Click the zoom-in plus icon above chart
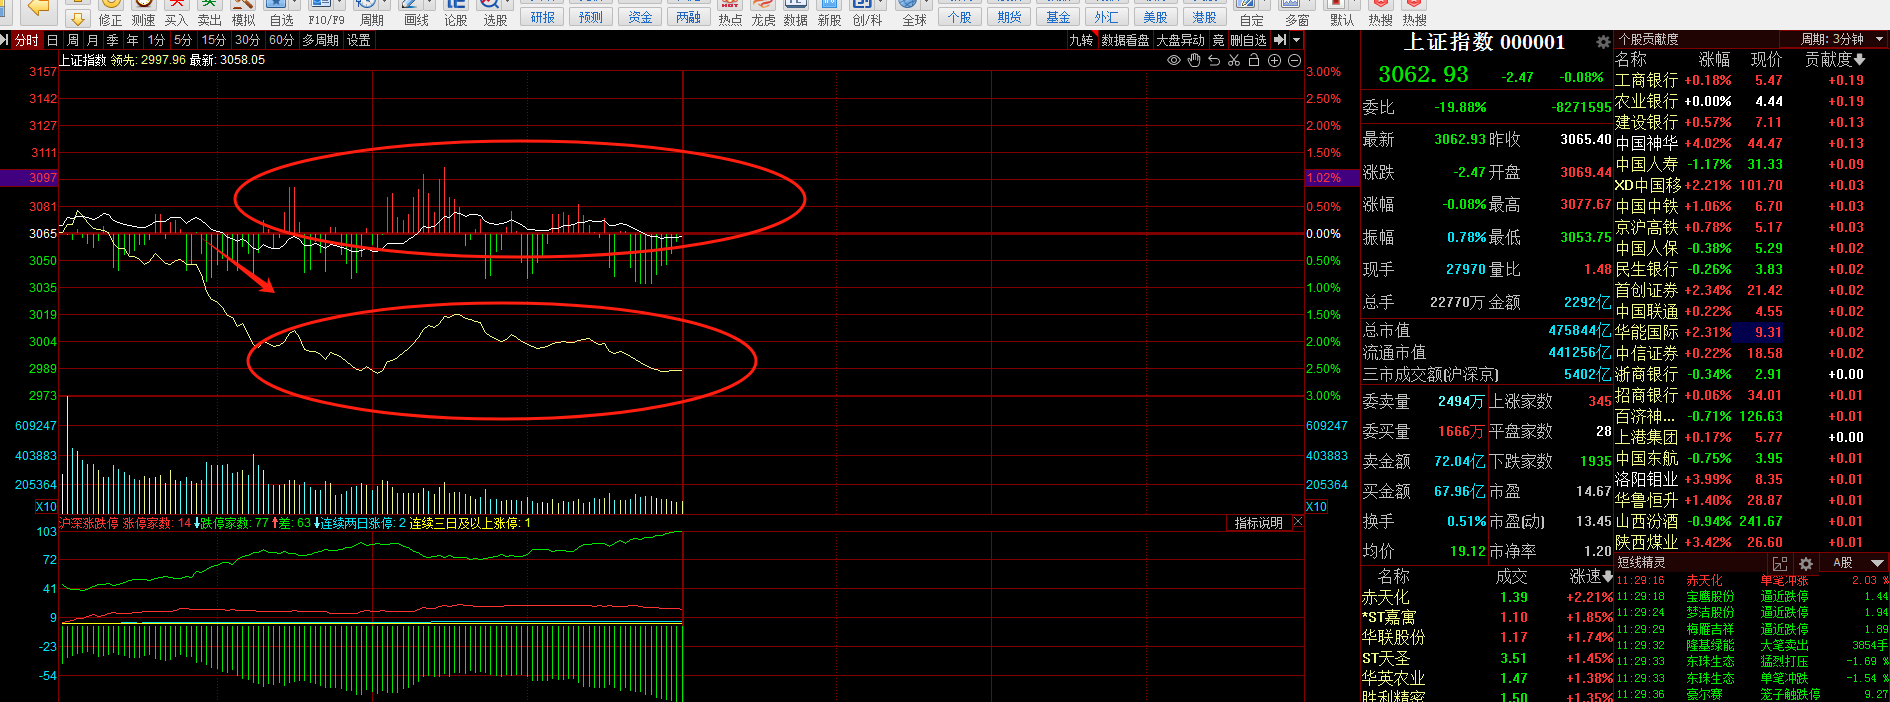Screen dimensions: 1890x702 point(1274,60)
